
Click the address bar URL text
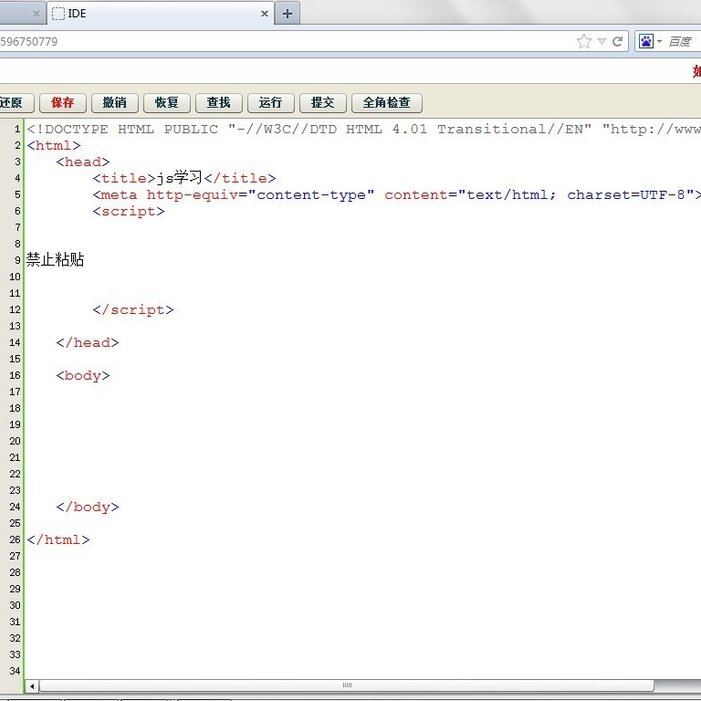29,42
